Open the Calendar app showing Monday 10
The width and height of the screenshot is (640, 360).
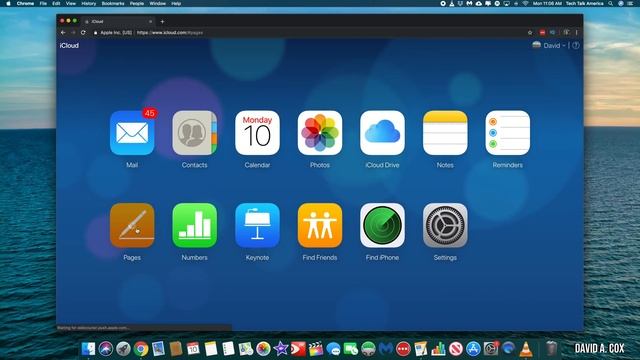tap(257, 133)
